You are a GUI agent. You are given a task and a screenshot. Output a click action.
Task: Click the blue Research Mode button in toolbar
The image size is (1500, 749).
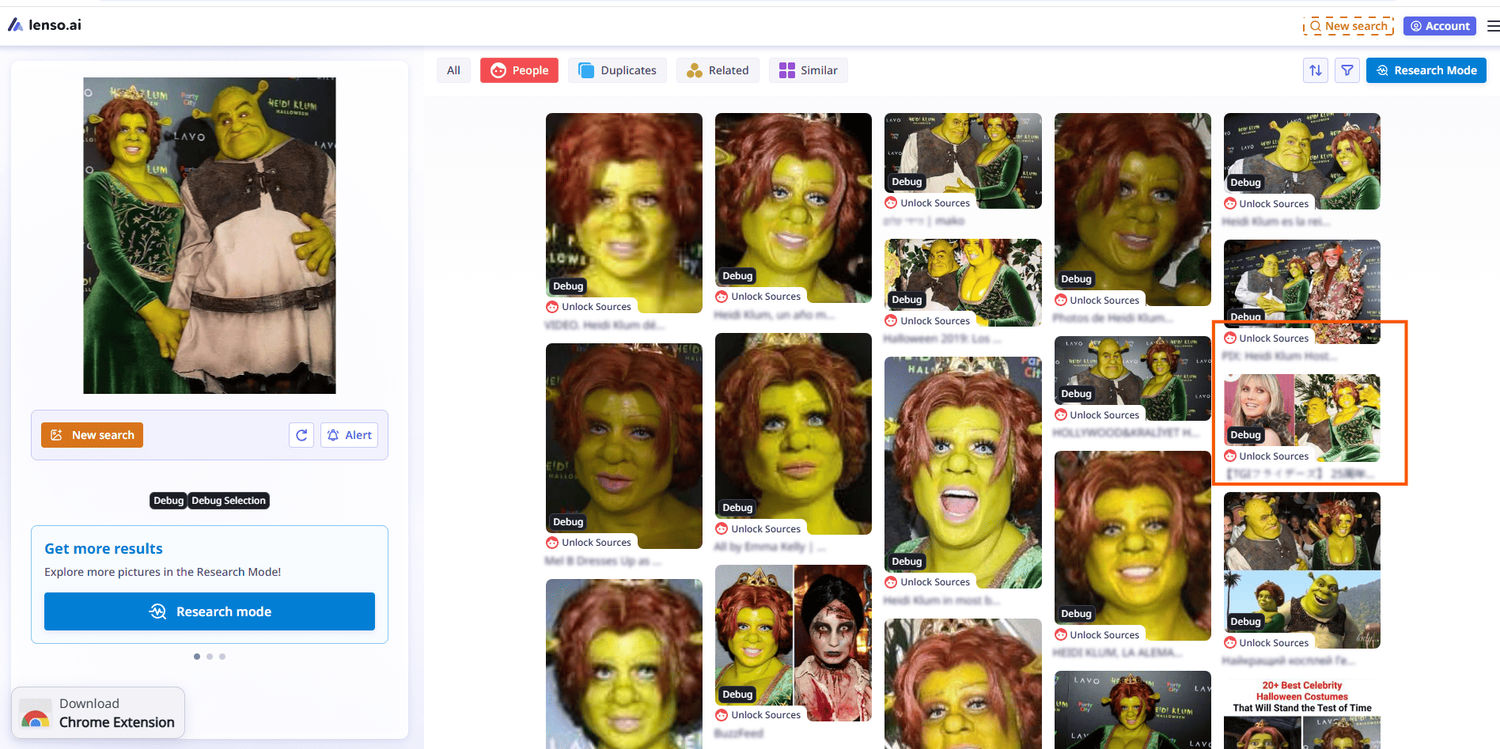tap(1426, 70)
